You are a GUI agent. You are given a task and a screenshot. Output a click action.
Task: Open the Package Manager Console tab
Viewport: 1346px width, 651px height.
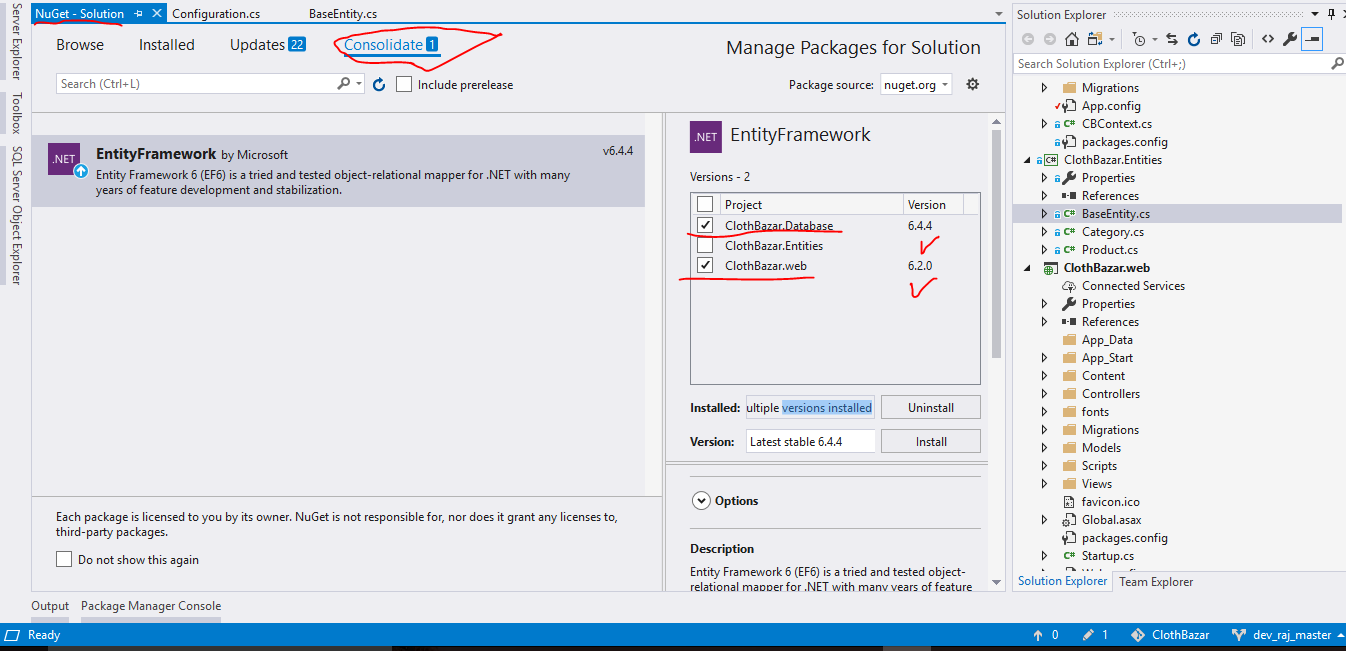[151, 606]
